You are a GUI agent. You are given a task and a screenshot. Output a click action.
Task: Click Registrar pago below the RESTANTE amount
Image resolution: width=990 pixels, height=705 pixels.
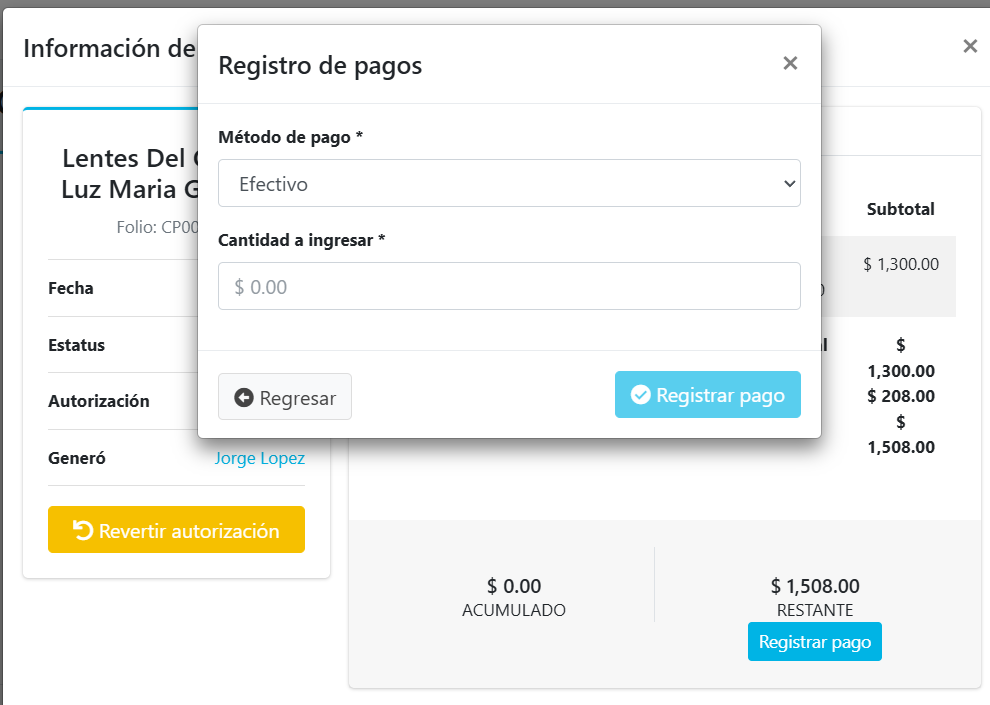point(814,642)
